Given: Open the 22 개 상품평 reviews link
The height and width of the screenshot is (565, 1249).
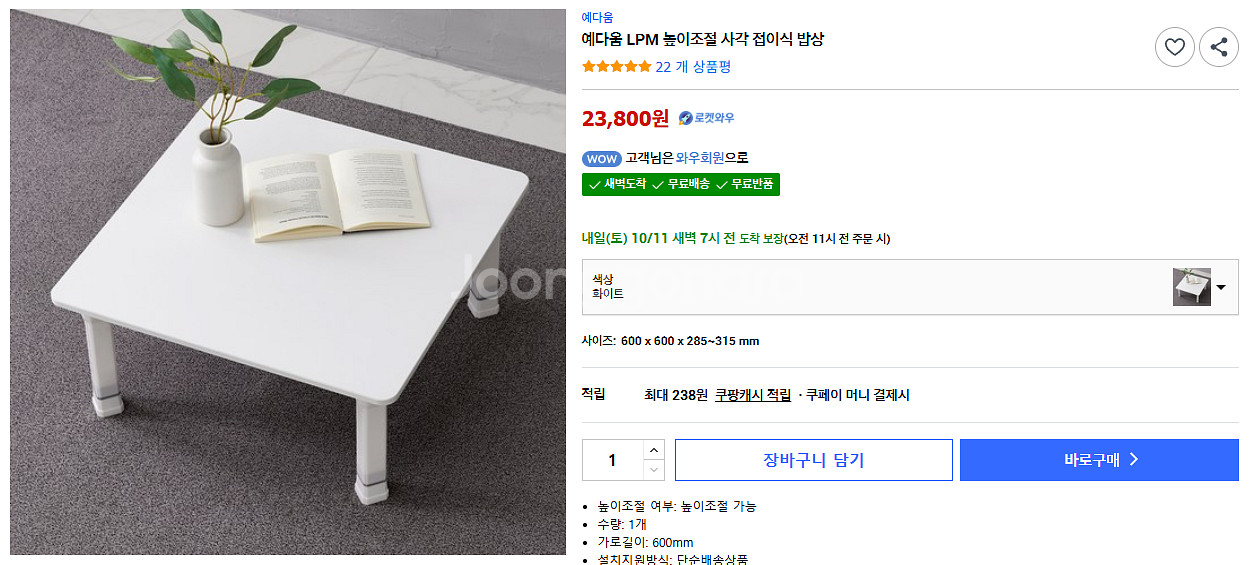Looking at the screenshot, I should point(693,67).
